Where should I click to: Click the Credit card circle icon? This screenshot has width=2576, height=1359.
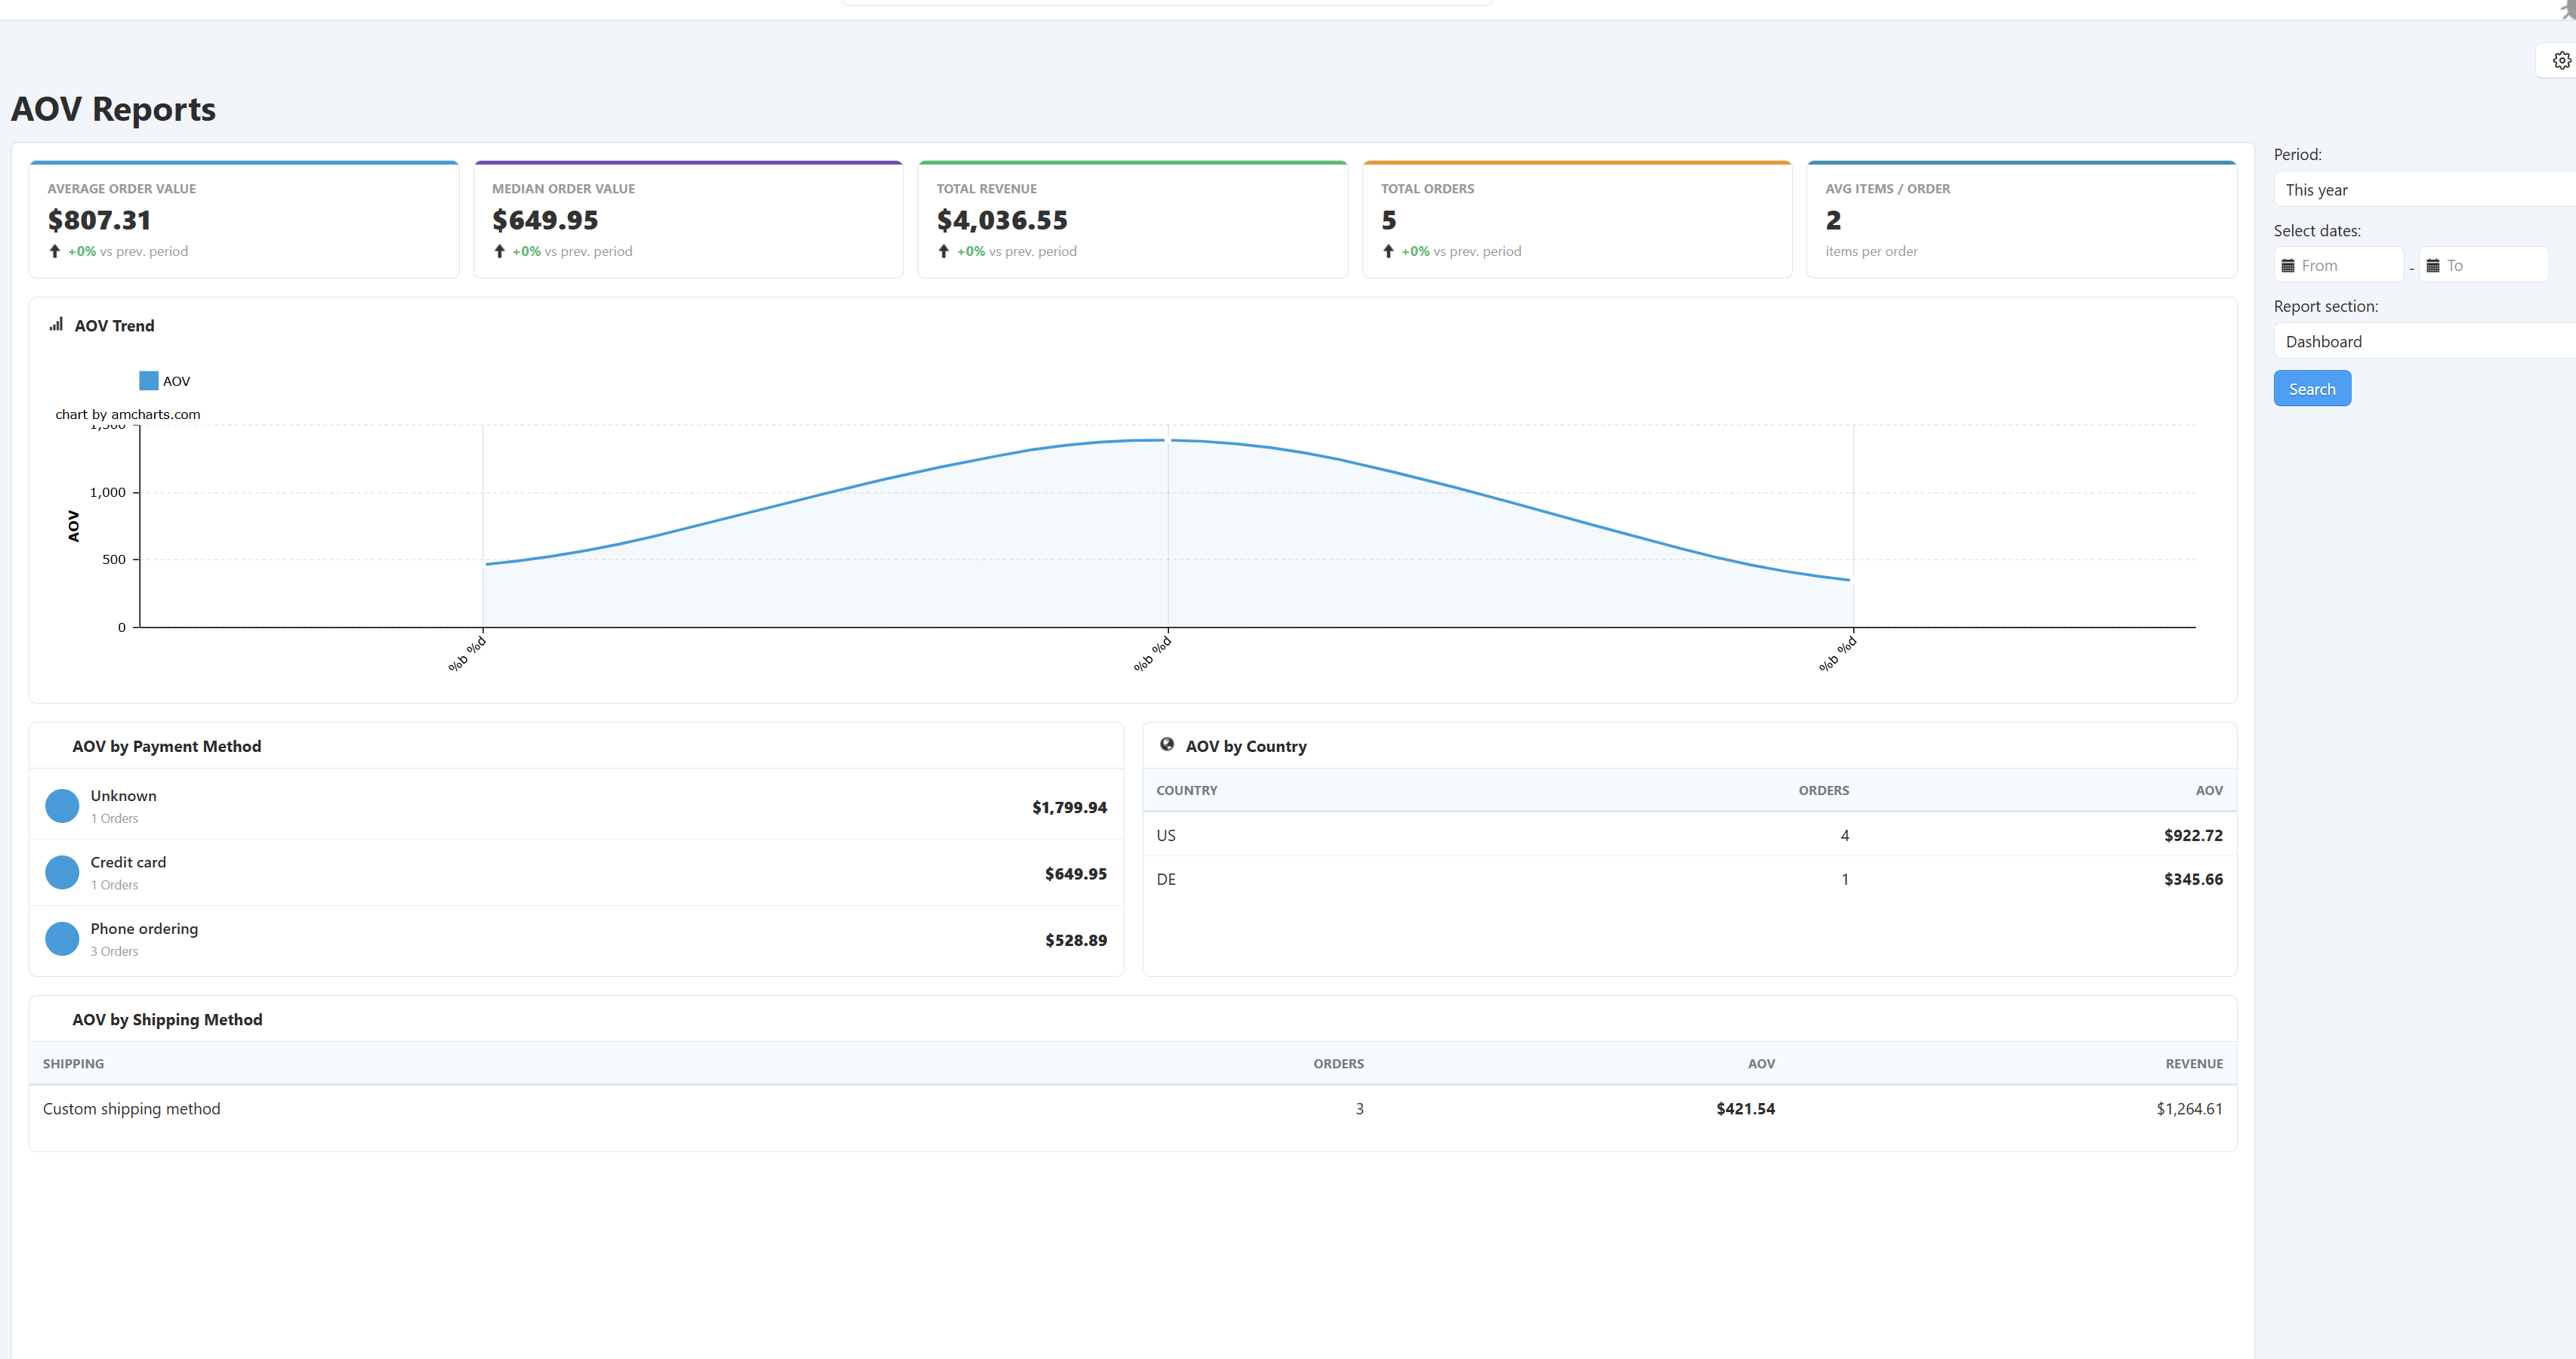62,873
